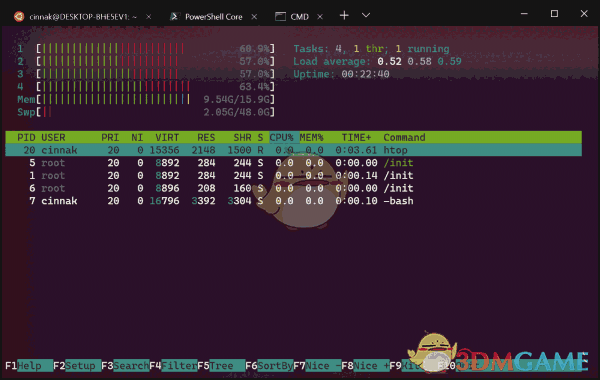This screenshot has width=600, height=380.
Task: Close the CMD tab
Action: point(320,17)
